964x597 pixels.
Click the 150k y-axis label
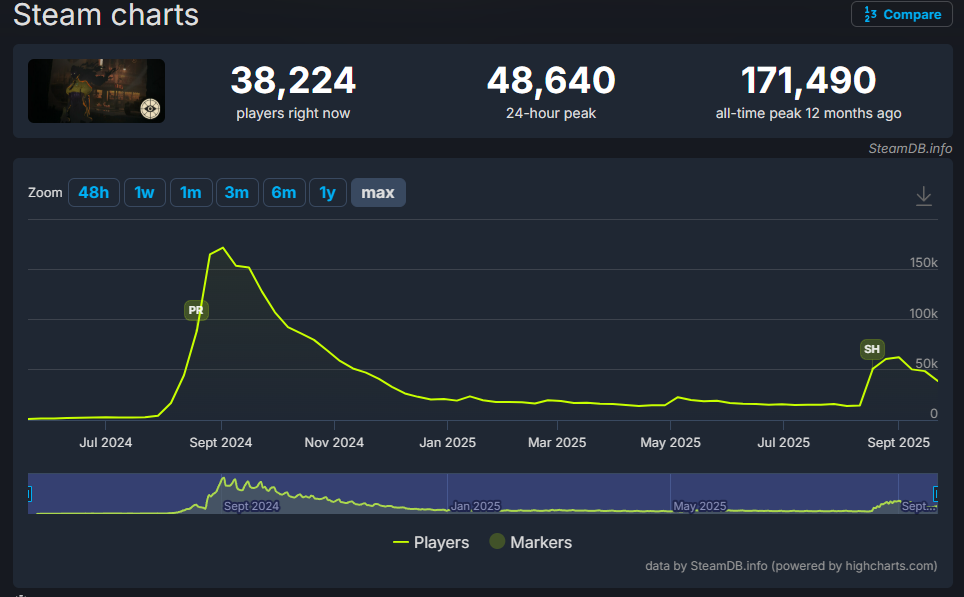(923, 263)
